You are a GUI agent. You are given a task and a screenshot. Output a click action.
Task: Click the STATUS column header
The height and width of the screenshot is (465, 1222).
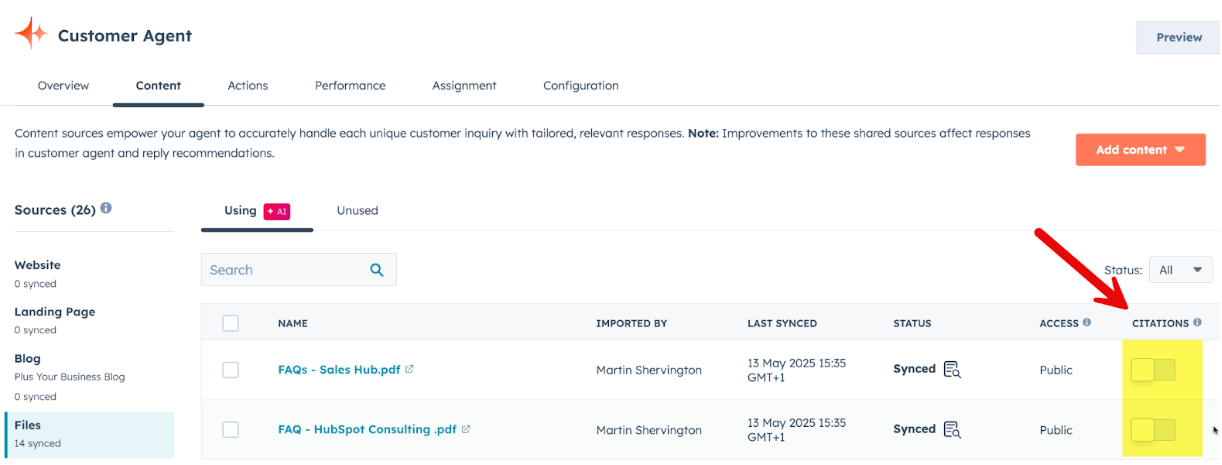pos(912,324)
